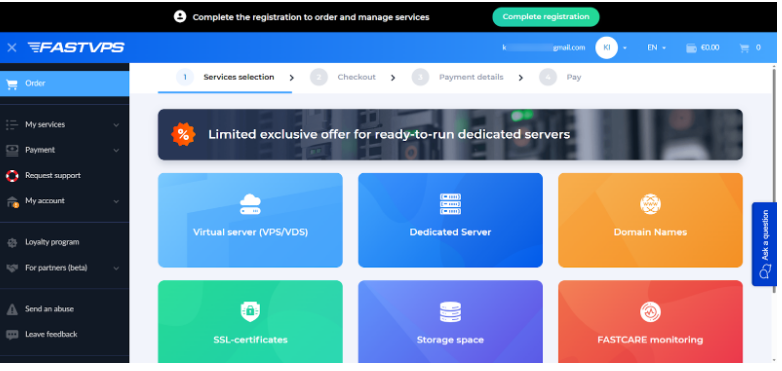Expand the Payment submenu chevron
782x371 pixels.
116,151
